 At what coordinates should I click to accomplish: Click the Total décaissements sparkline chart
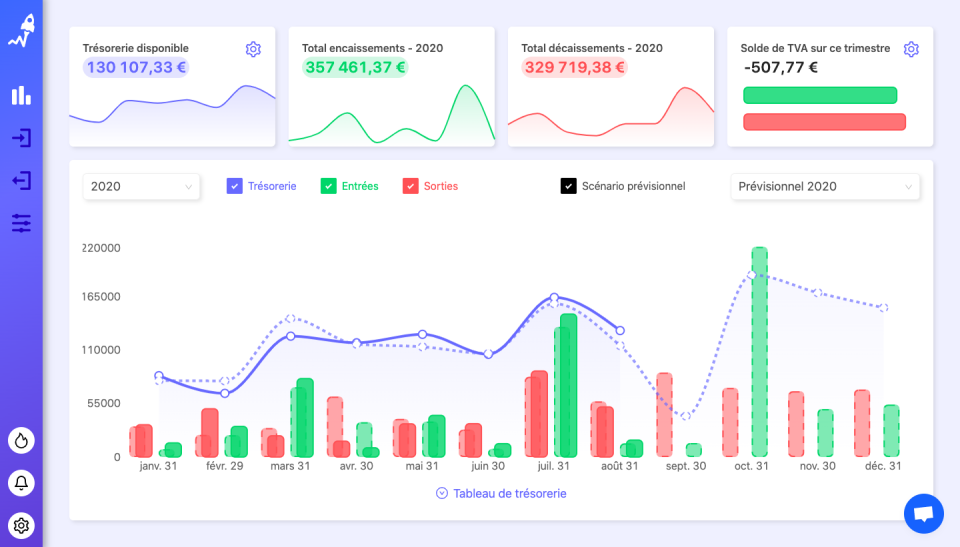610,115
